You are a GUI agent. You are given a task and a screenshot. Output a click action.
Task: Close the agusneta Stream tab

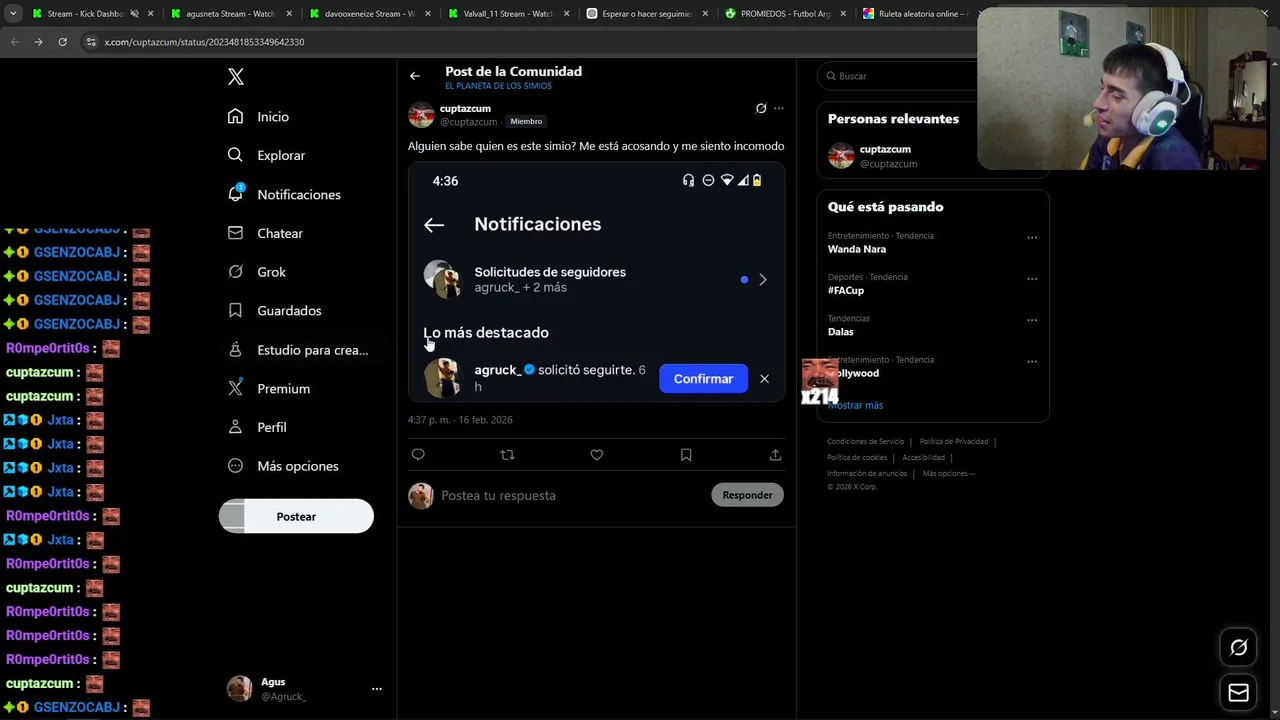click(289, 14)
